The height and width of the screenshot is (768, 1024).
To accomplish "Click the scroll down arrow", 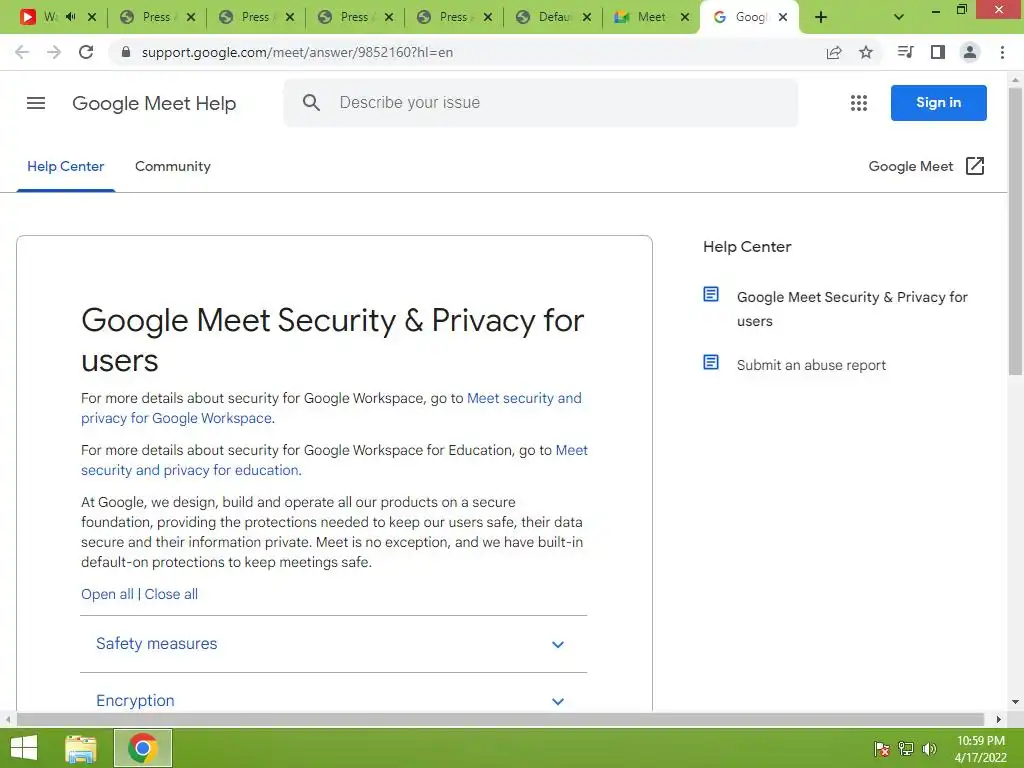I will point(1015,702).
